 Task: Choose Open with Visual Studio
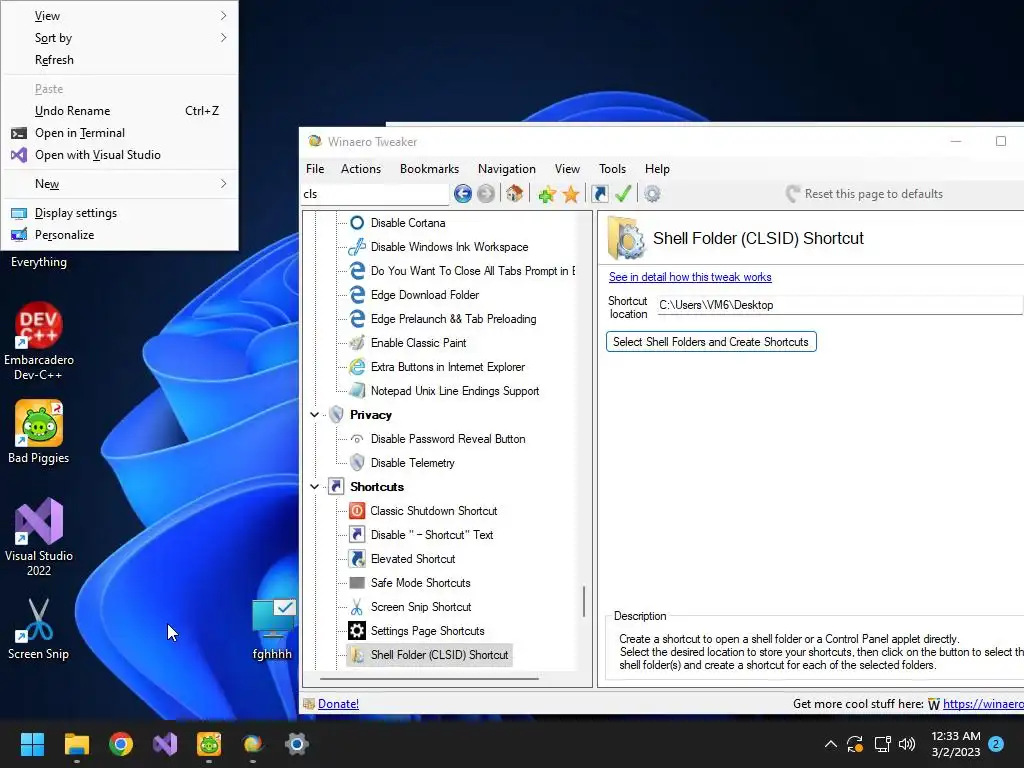click(x=120, y=155)
